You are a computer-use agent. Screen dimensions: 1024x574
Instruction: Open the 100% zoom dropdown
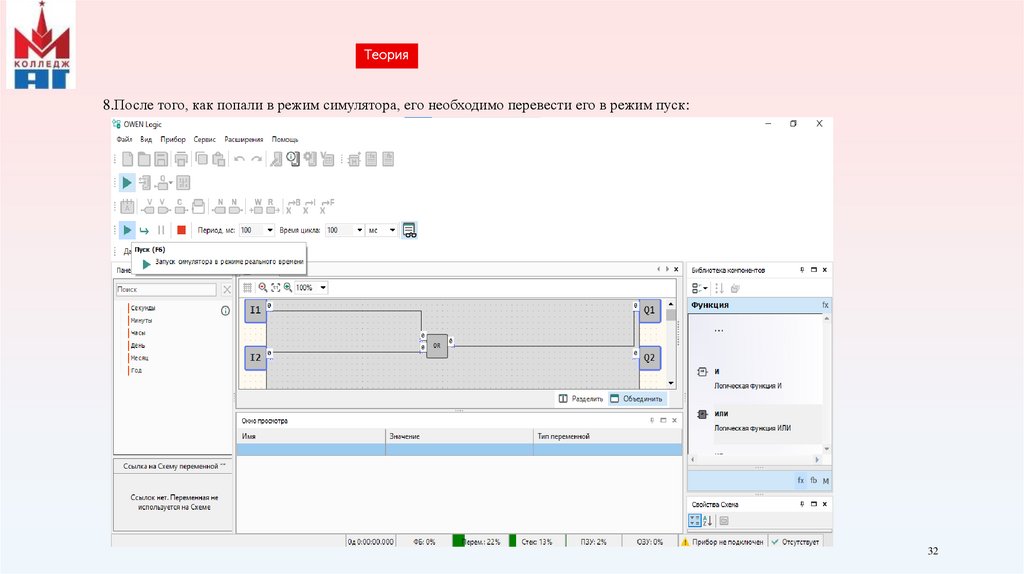(x=323, y=287)
